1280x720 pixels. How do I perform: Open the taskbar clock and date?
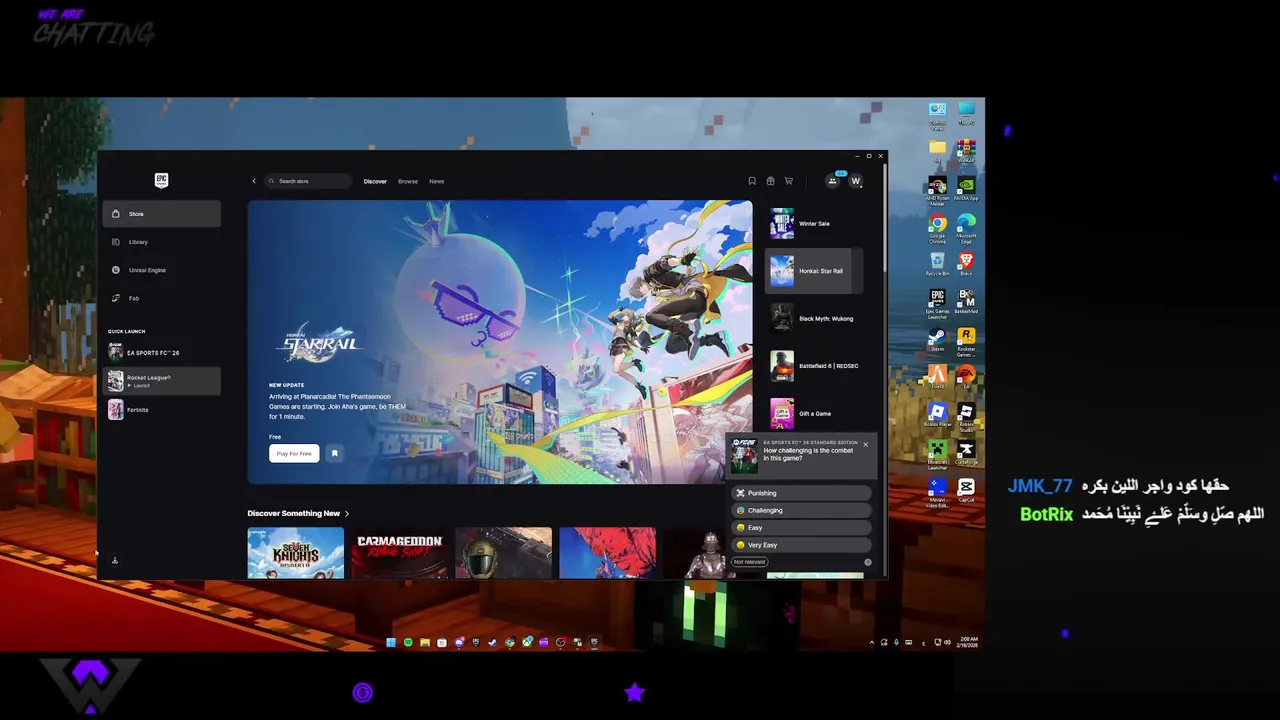click(967, 642)
